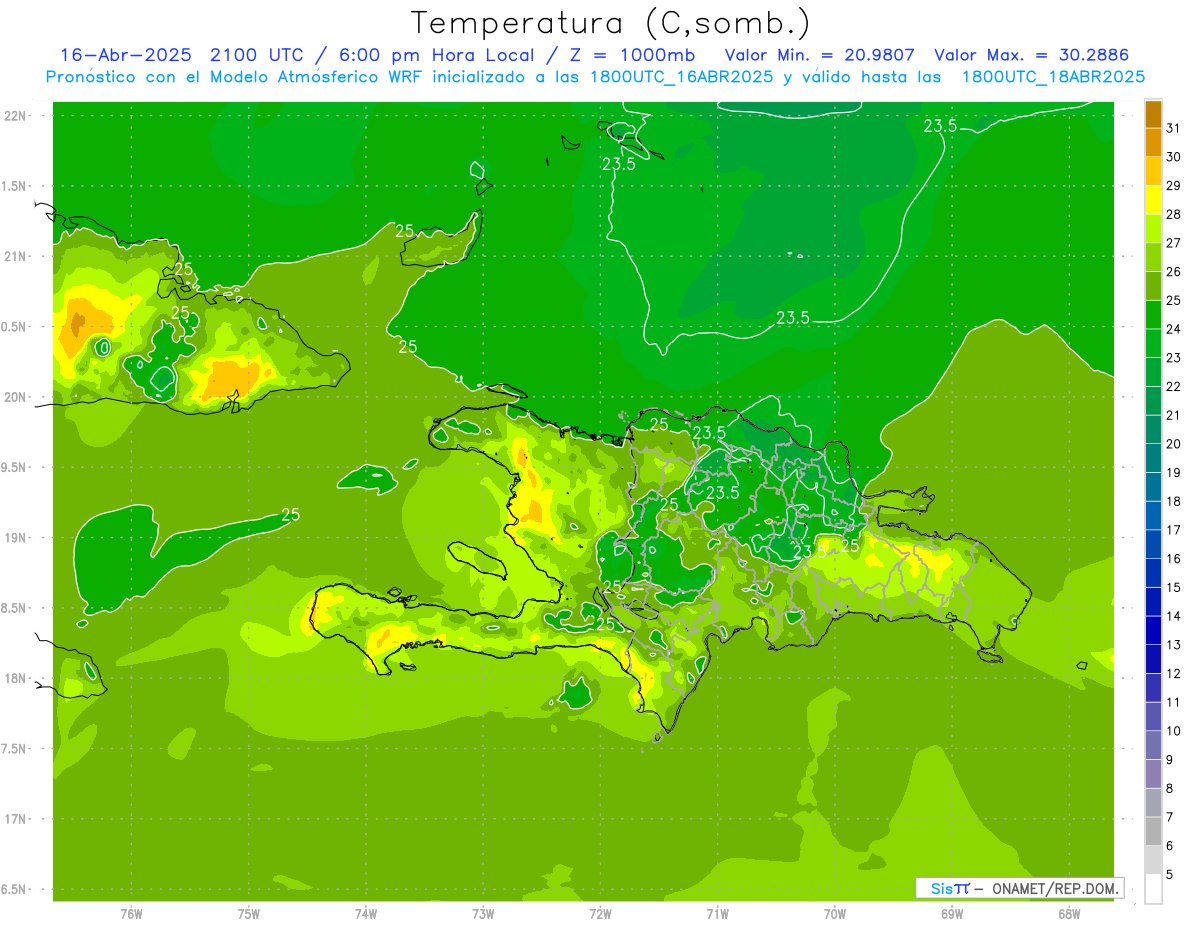
Task: Click the "ONAMET/REP.DOM." credit label
Action: [1056, 888]
